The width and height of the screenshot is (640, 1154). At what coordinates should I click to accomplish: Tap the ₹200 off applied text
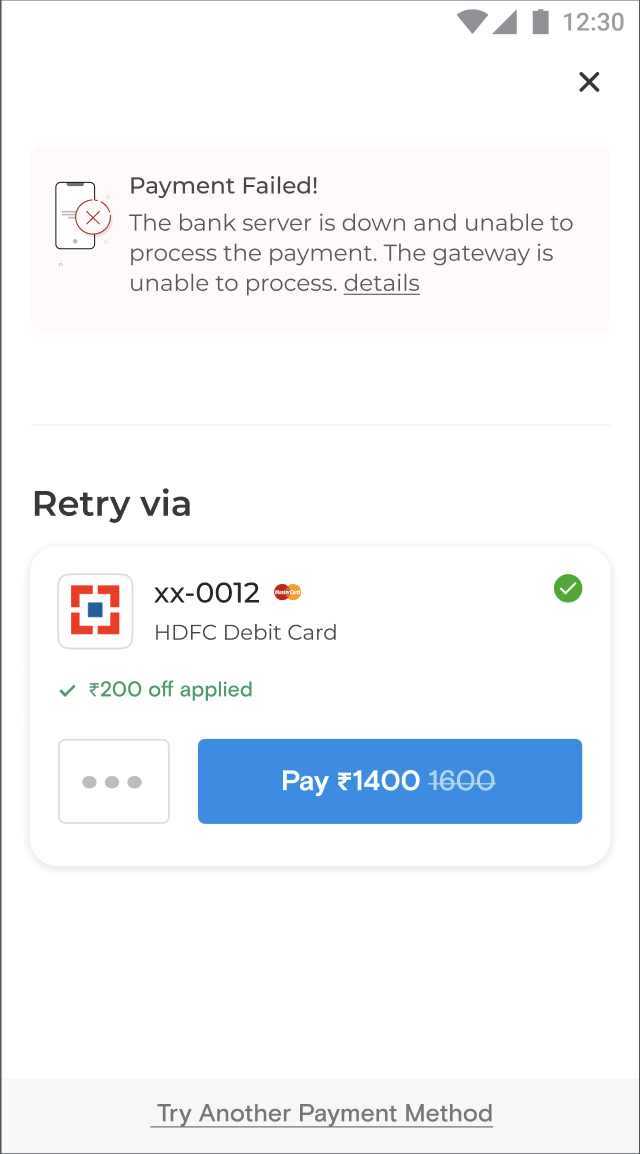tap(171, 689)
